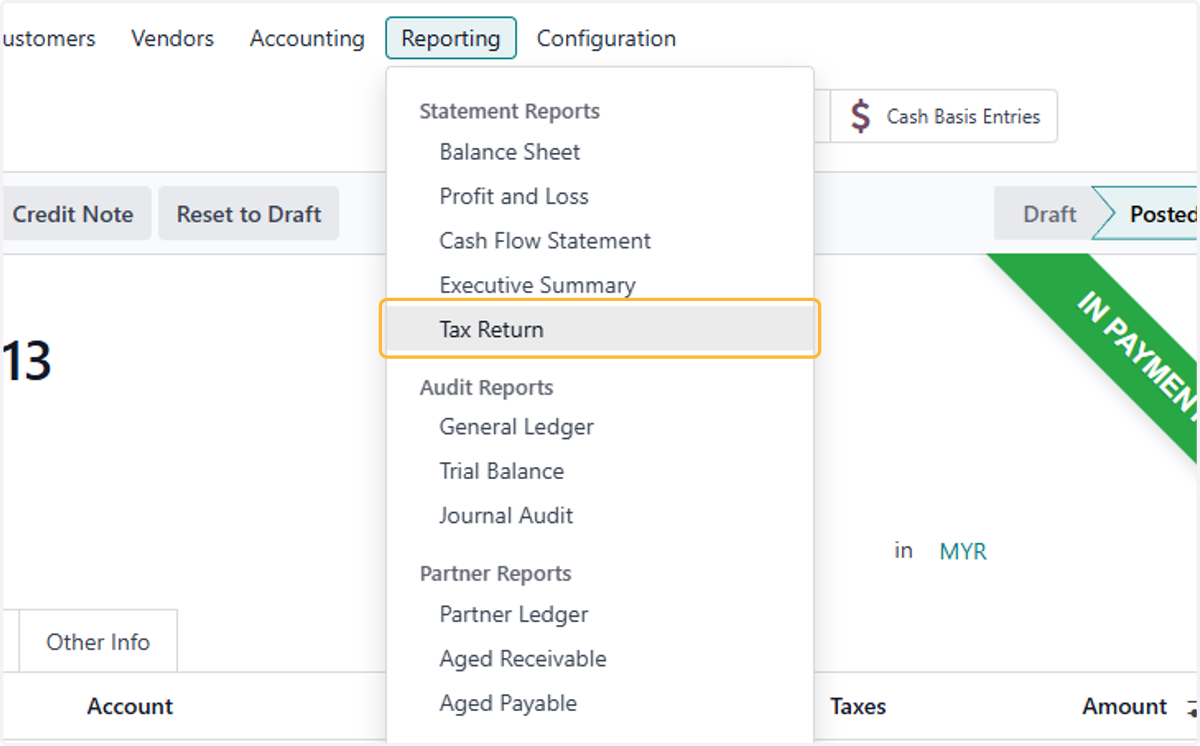1200x746 pixels.
Task: Open the Vendors menu
Action: click(172, 39)
